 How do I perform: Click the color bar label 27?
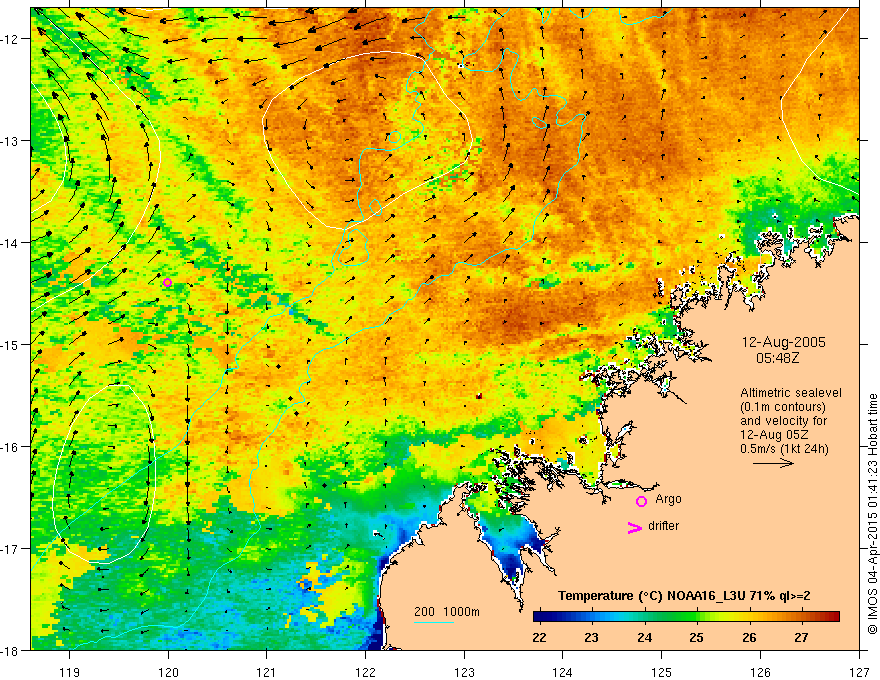[801, 637]
